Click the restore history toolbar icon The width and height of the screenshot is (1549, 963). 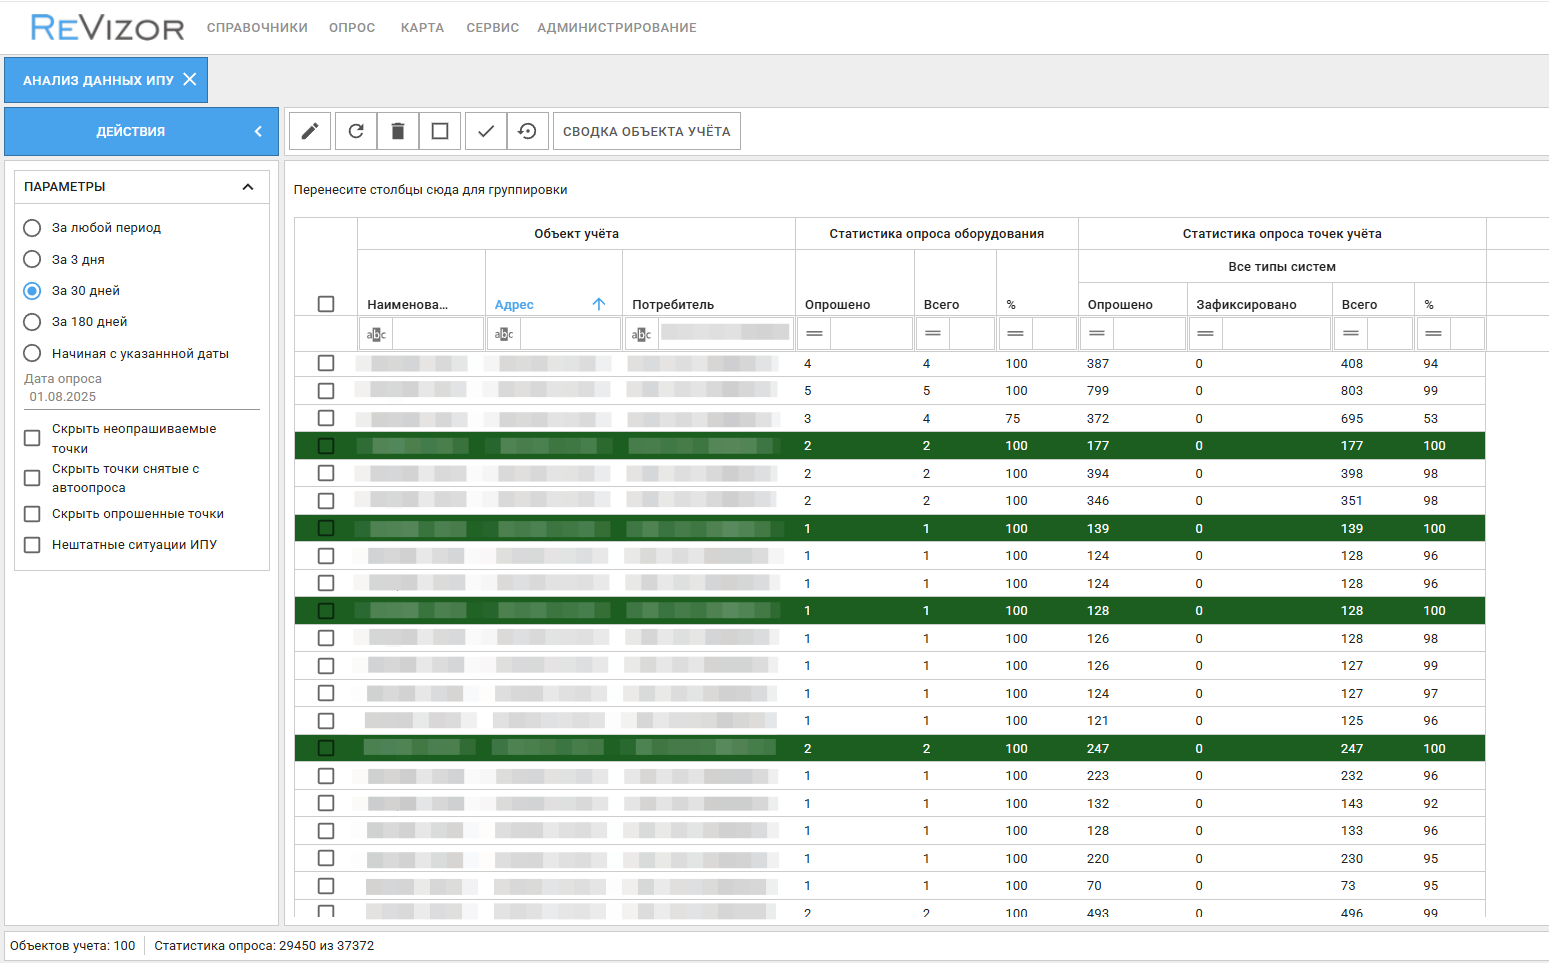[x=528, y=131]
